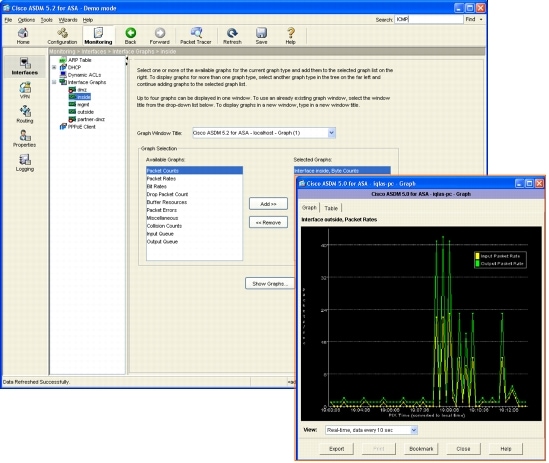Open the Home toolbar icon
This screenshot has width=549, height=463.
pos(23,36)
